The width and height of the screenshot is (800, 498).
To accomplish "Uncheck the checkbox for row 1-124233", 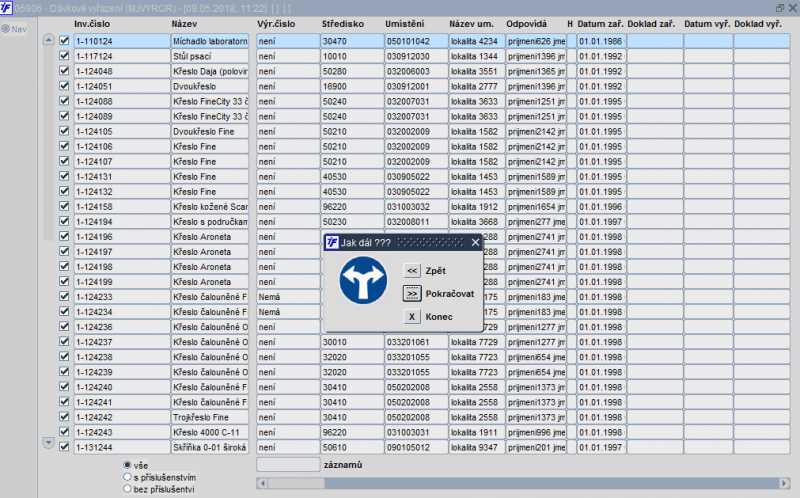I will click(64, 296).
